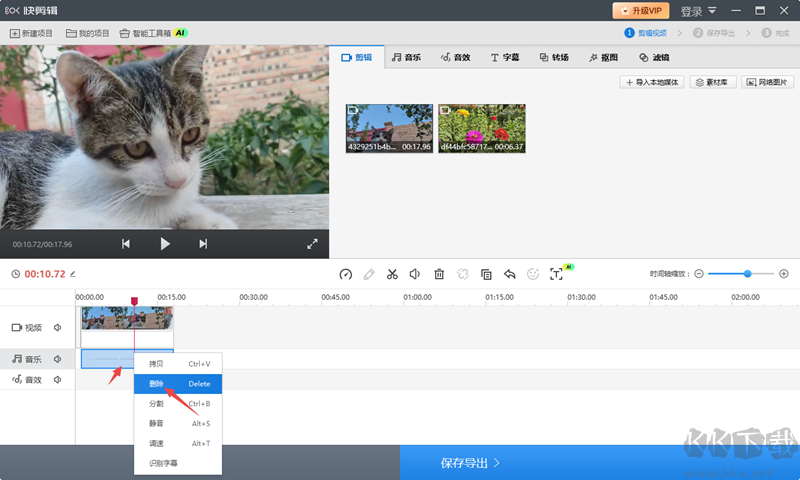
Task: Click the timeline zoom slider handle
Action: pyautogui.click(x=747, y=273)
